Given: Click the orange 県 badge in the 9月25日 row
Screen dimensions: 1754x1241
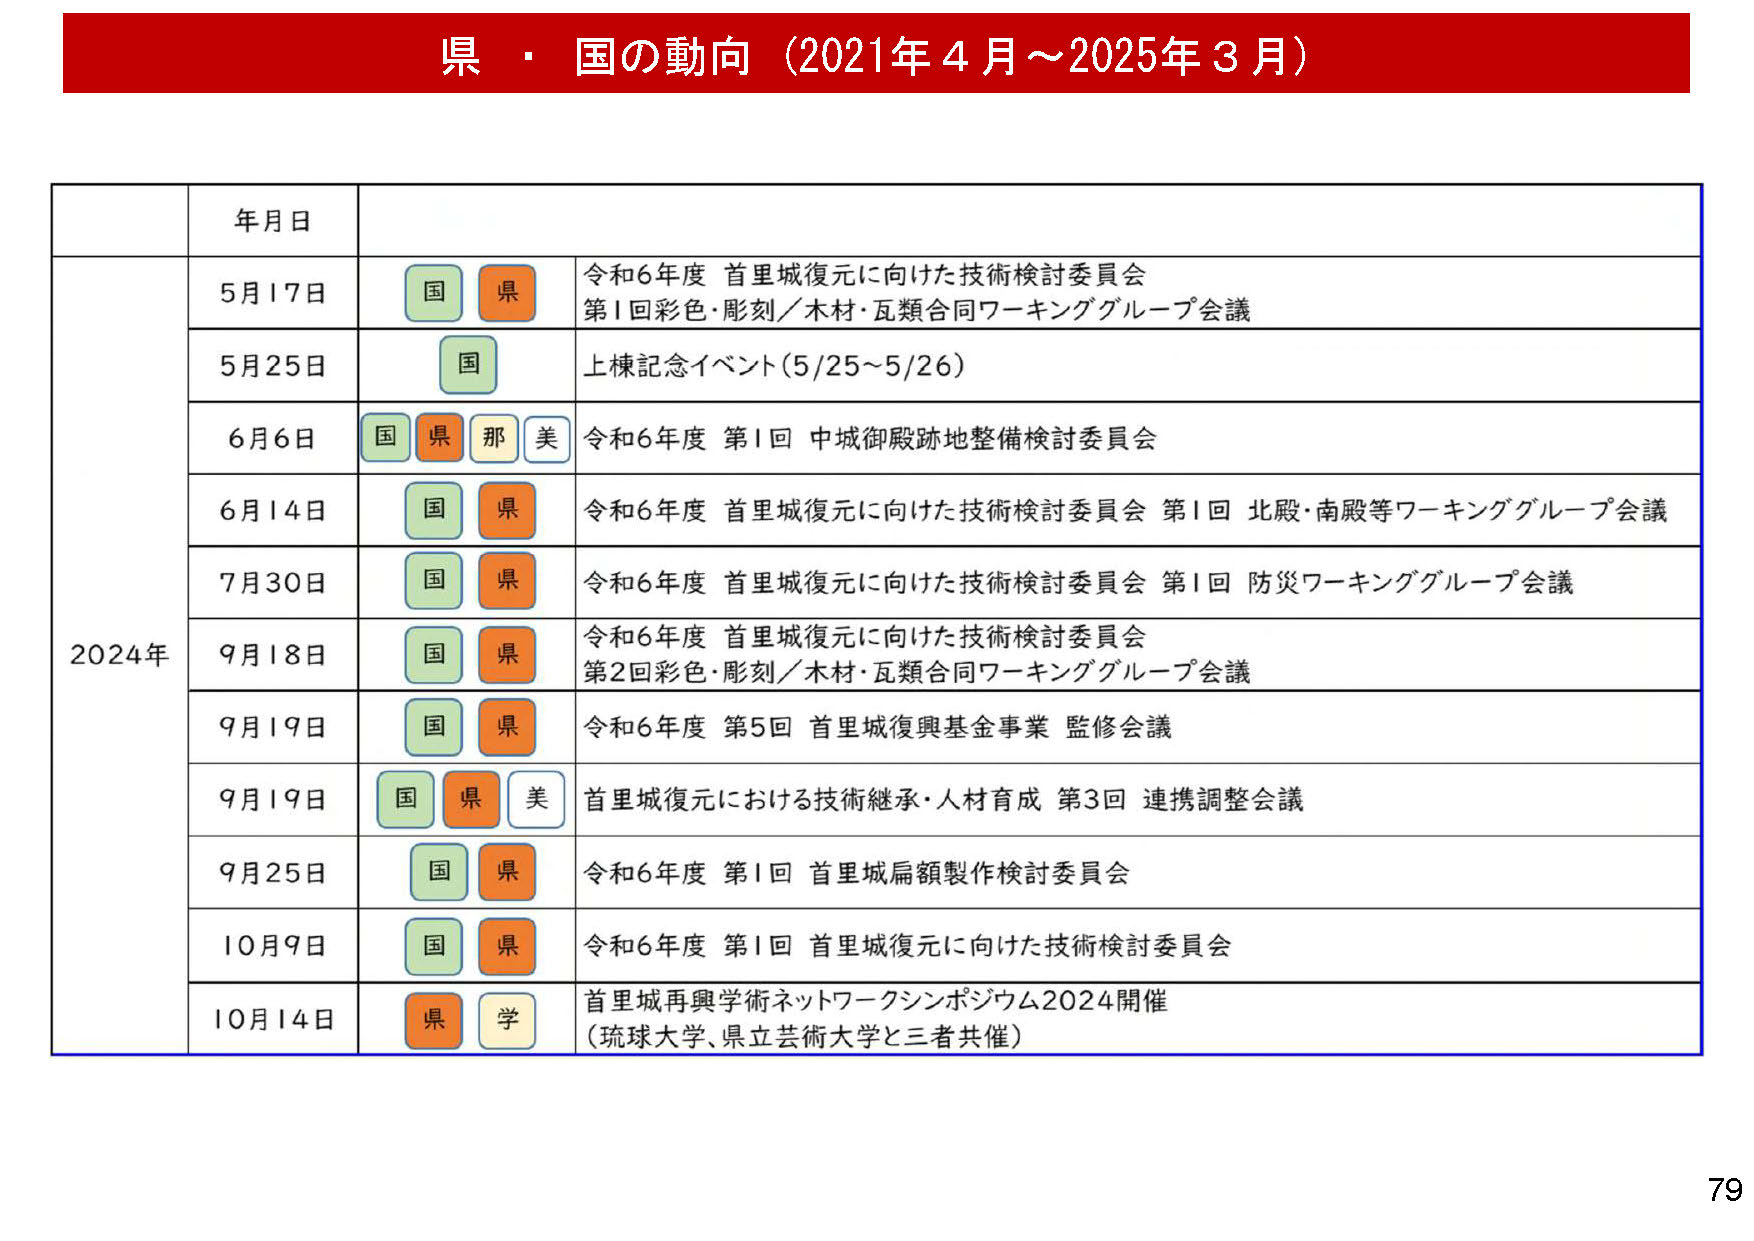Looking at the screenshot, I should tap(507, 872).
